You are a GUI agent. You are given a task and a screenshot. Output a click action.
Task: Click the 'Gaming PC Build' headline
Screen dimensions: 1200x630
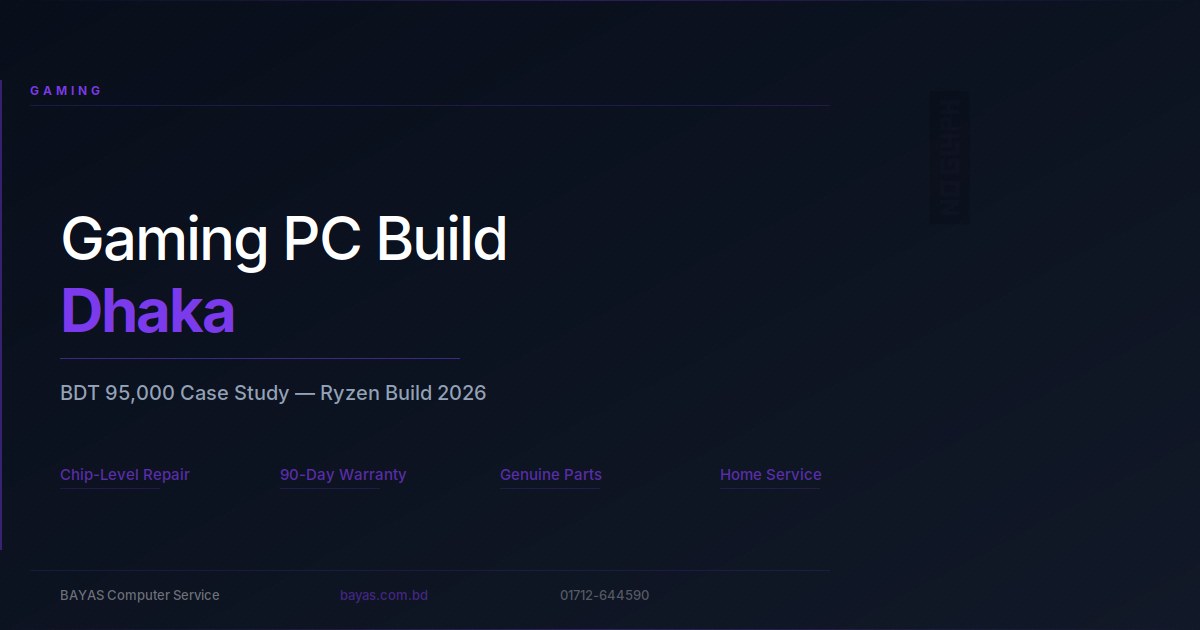pos(284,240)
